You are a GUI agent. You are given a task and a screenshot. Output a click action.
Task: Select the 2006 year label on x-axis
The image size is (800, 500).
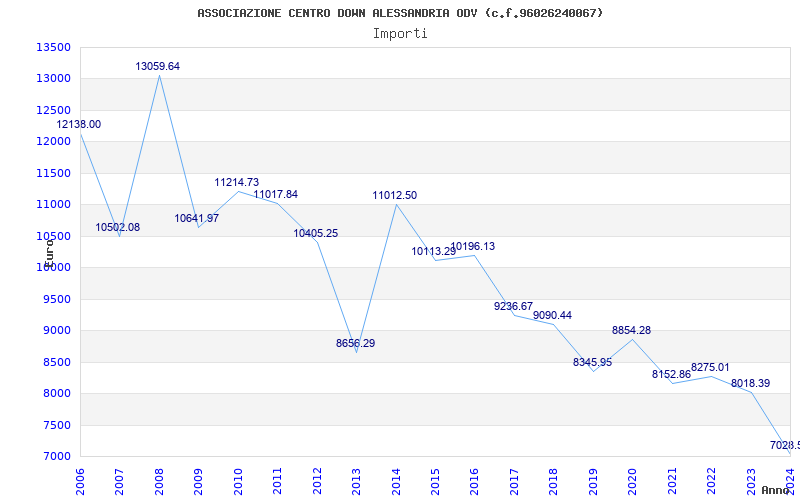[x=80, y=477]
